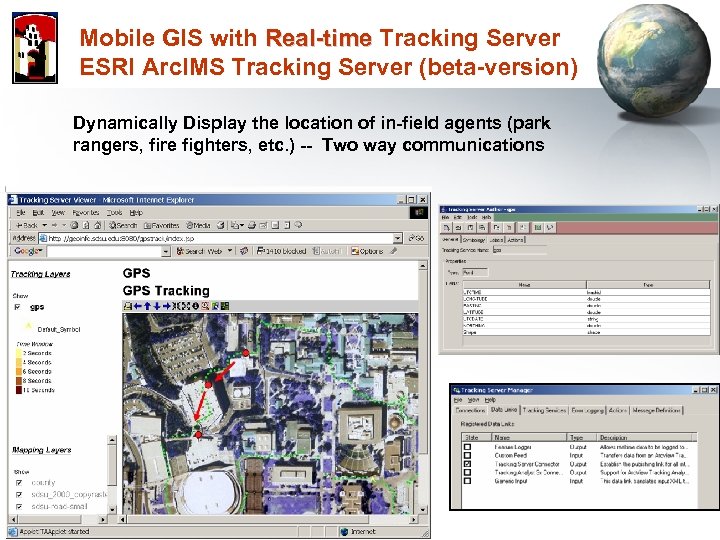This screenshot has width=720, height=540.
Task: Click the 8 Seconds time window swatch
Action: [19, 381]
